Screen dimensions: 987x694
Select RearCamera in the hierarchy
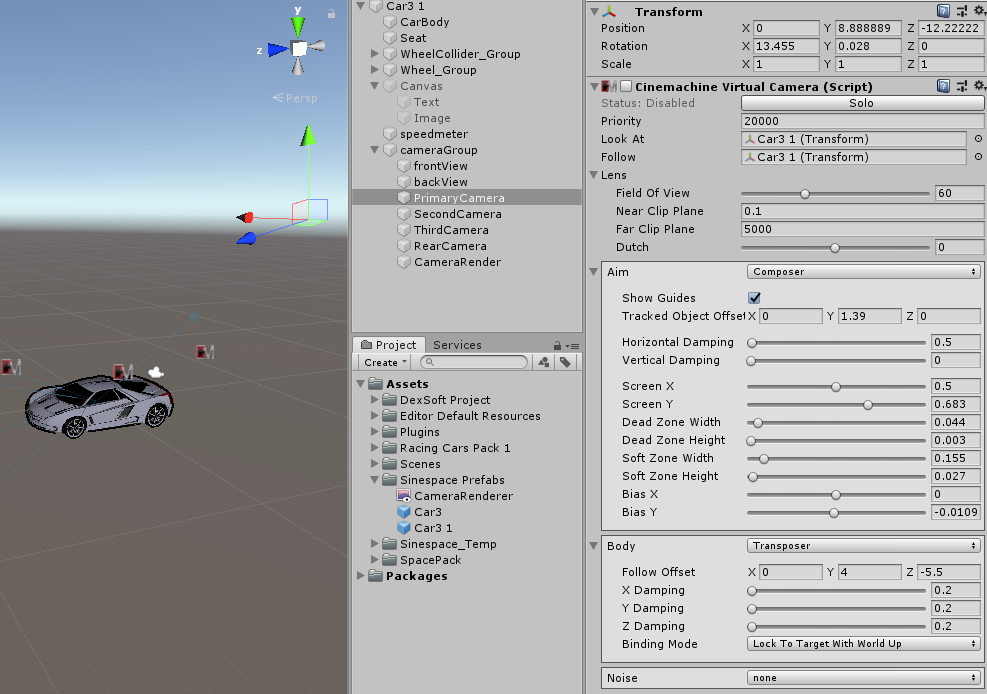point(450,246)
